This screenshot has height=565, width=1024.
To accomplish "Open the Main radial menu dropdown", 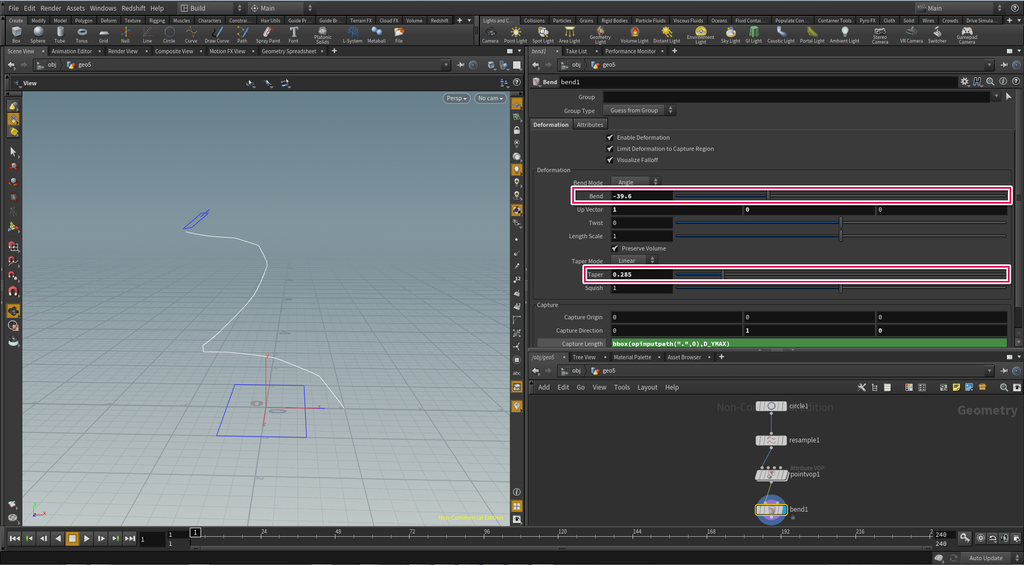I will point(280,8).
